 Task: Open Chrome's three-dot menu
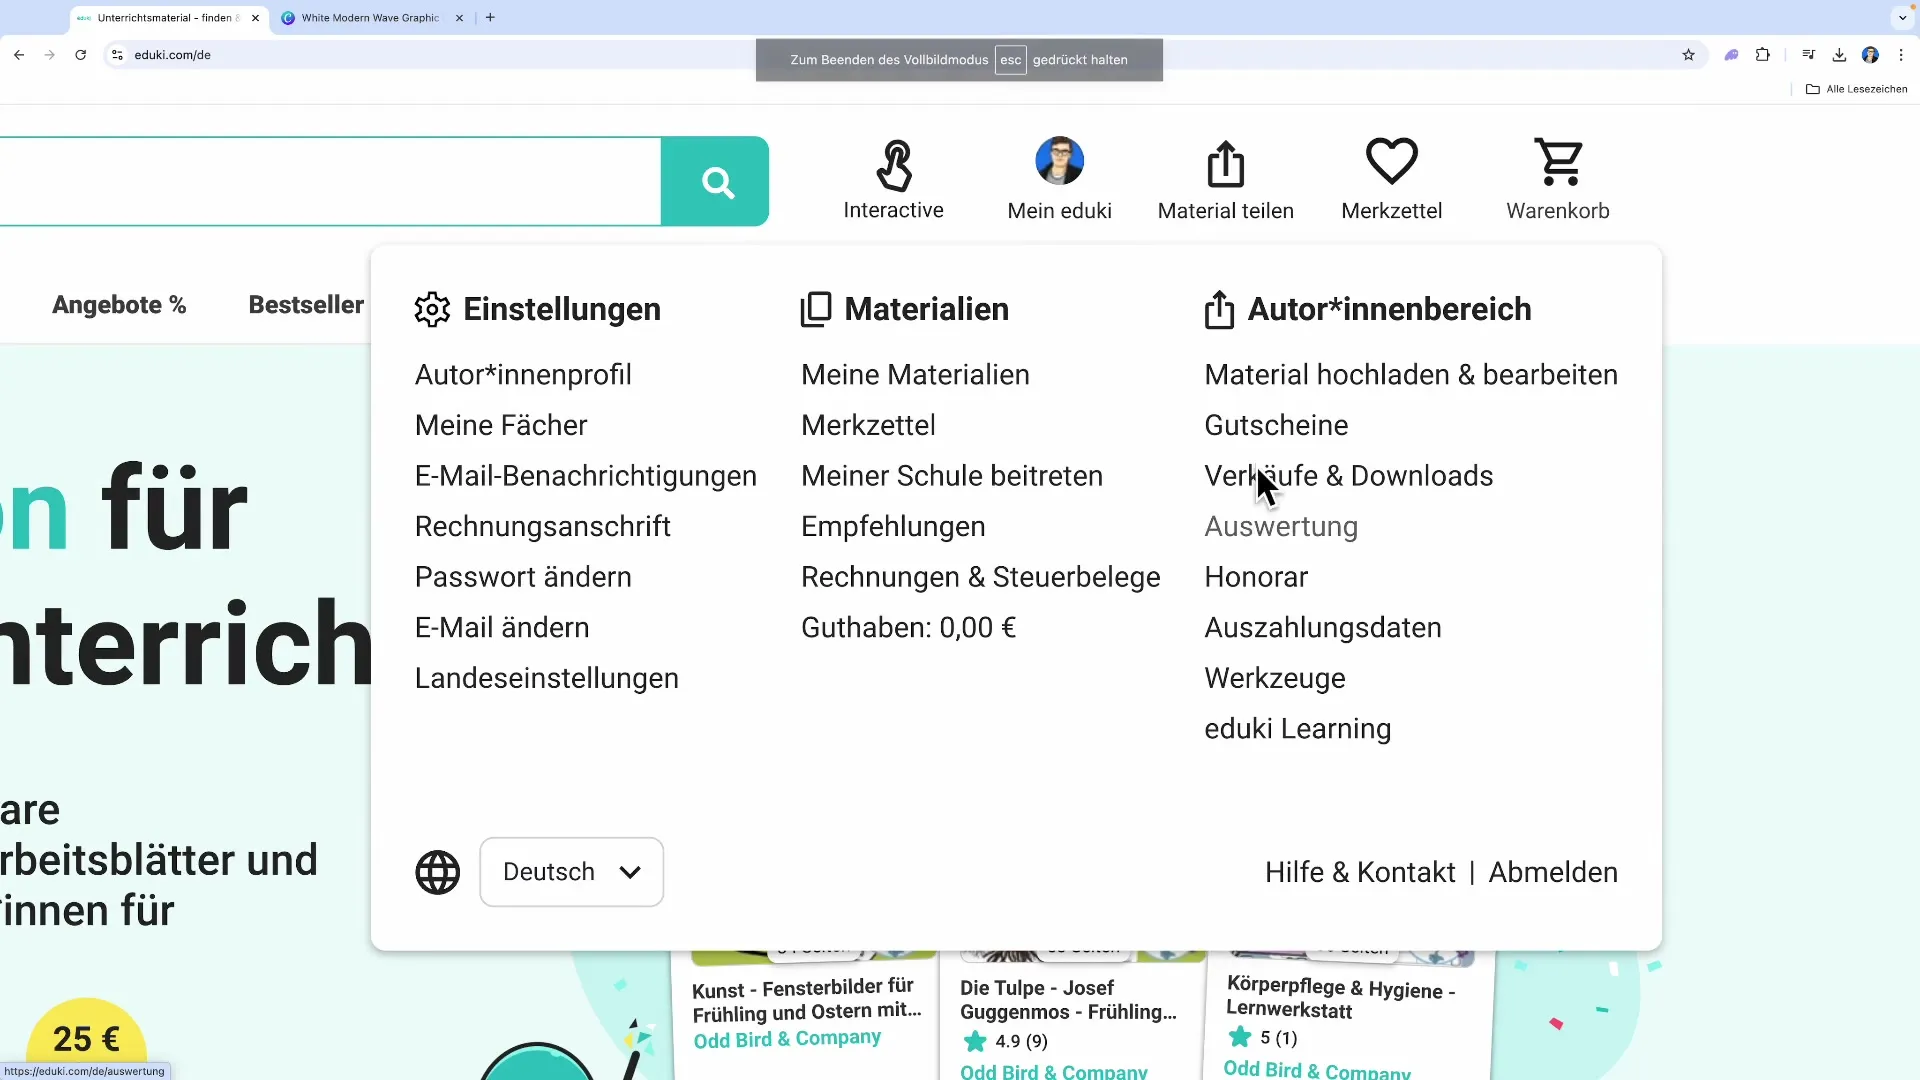(1903, 55)
